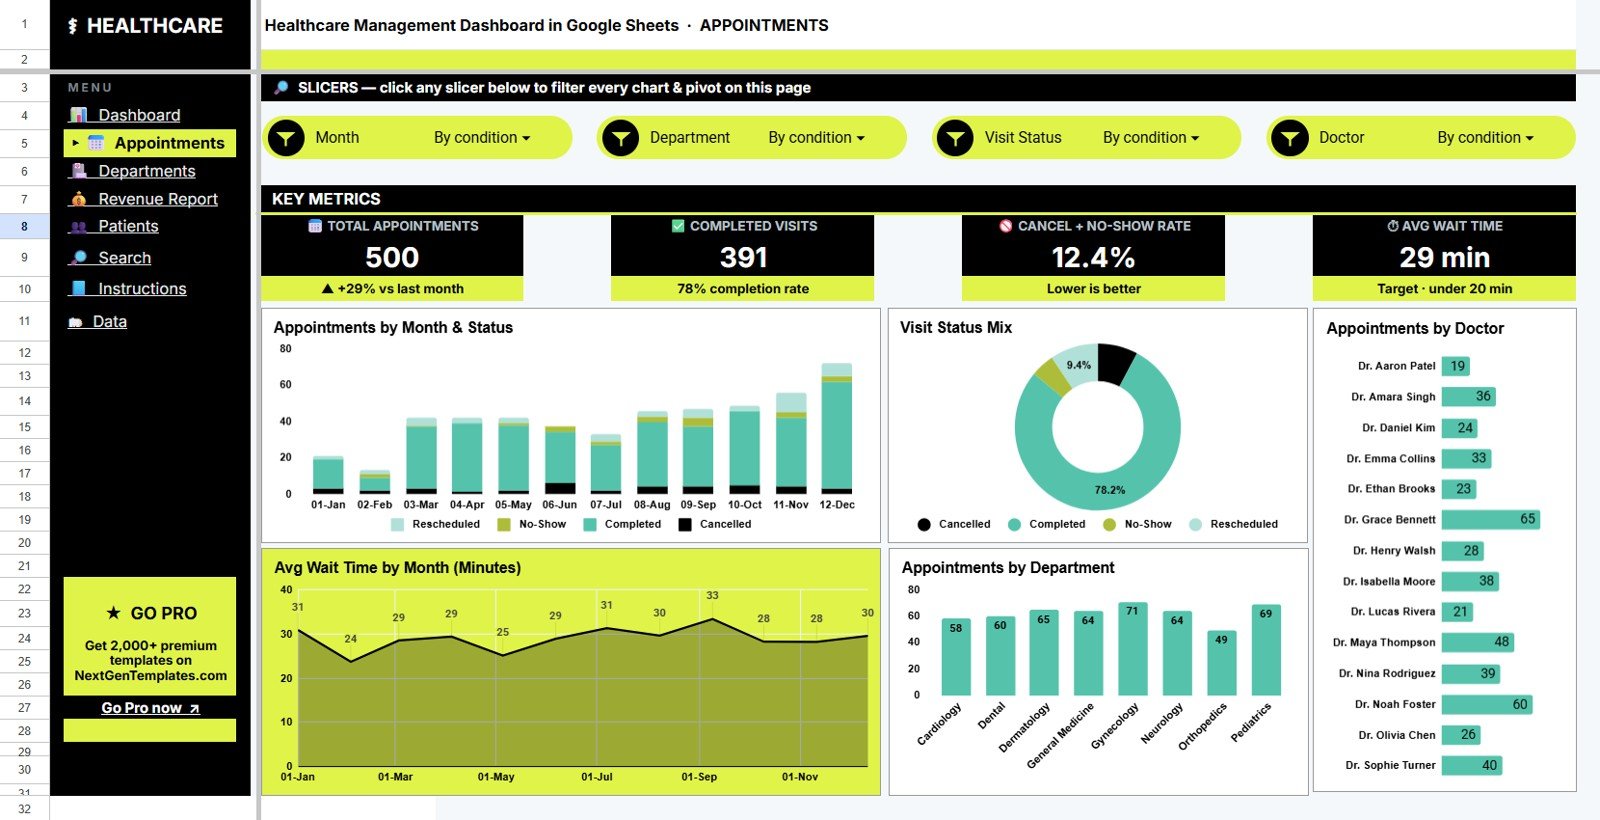Image resolution: width=1600 pixels, height=820 pixels.
Task: Click the calendar icon beside Total Appointments
Action: pyautogui.click(x=315, y=226)
